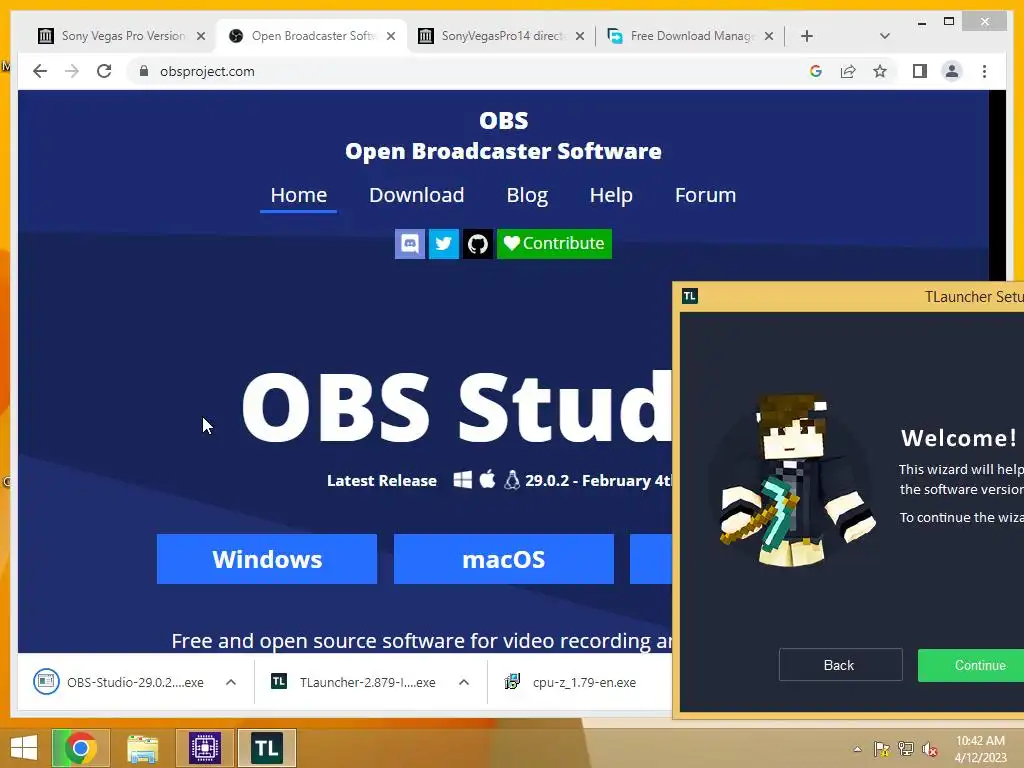Show hidden system tray icons
This screenshot has height=768, width=1024.
[857, 749]
